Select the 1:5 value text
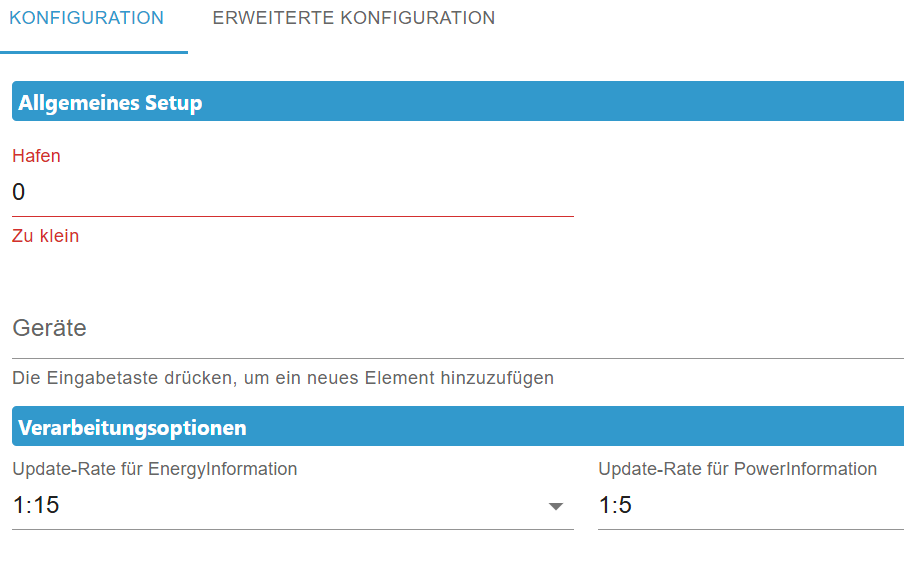Viewport: 904px width, 577px height. click(x=615, y=506)
